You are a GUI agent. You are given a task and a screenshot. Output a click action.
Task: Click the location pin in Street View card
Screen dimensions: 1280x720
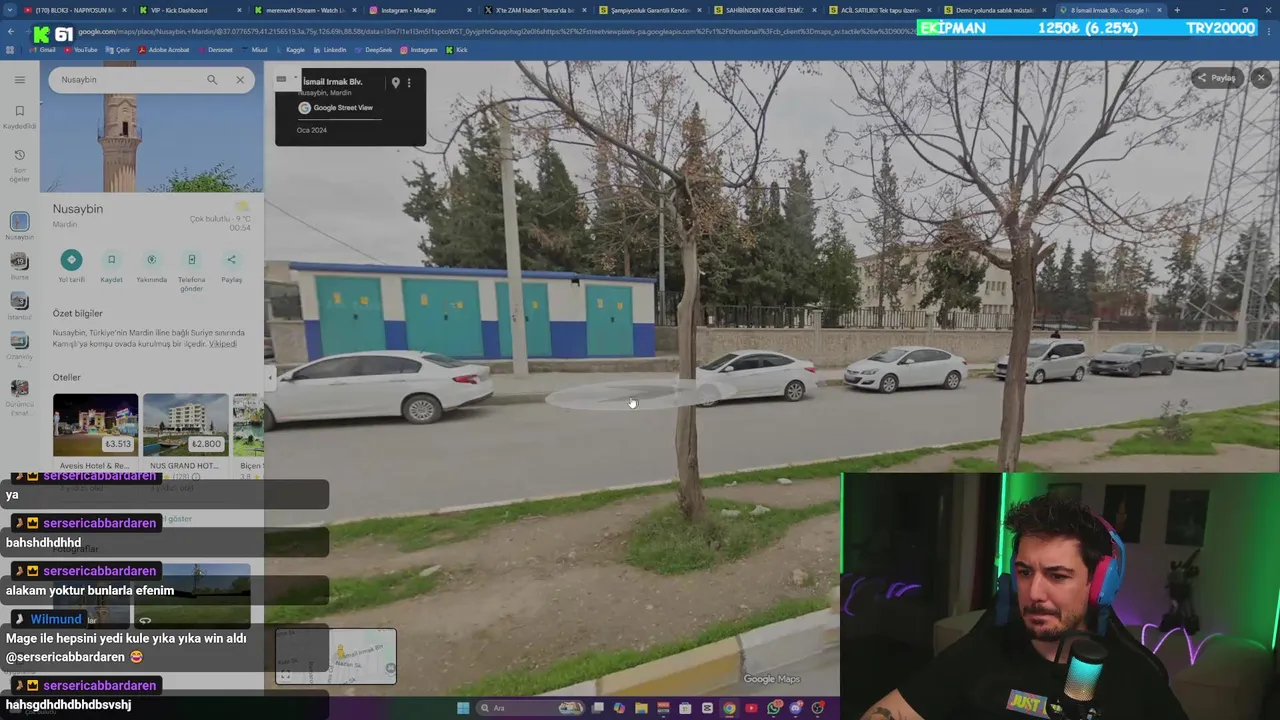click(x=395, y=83)
